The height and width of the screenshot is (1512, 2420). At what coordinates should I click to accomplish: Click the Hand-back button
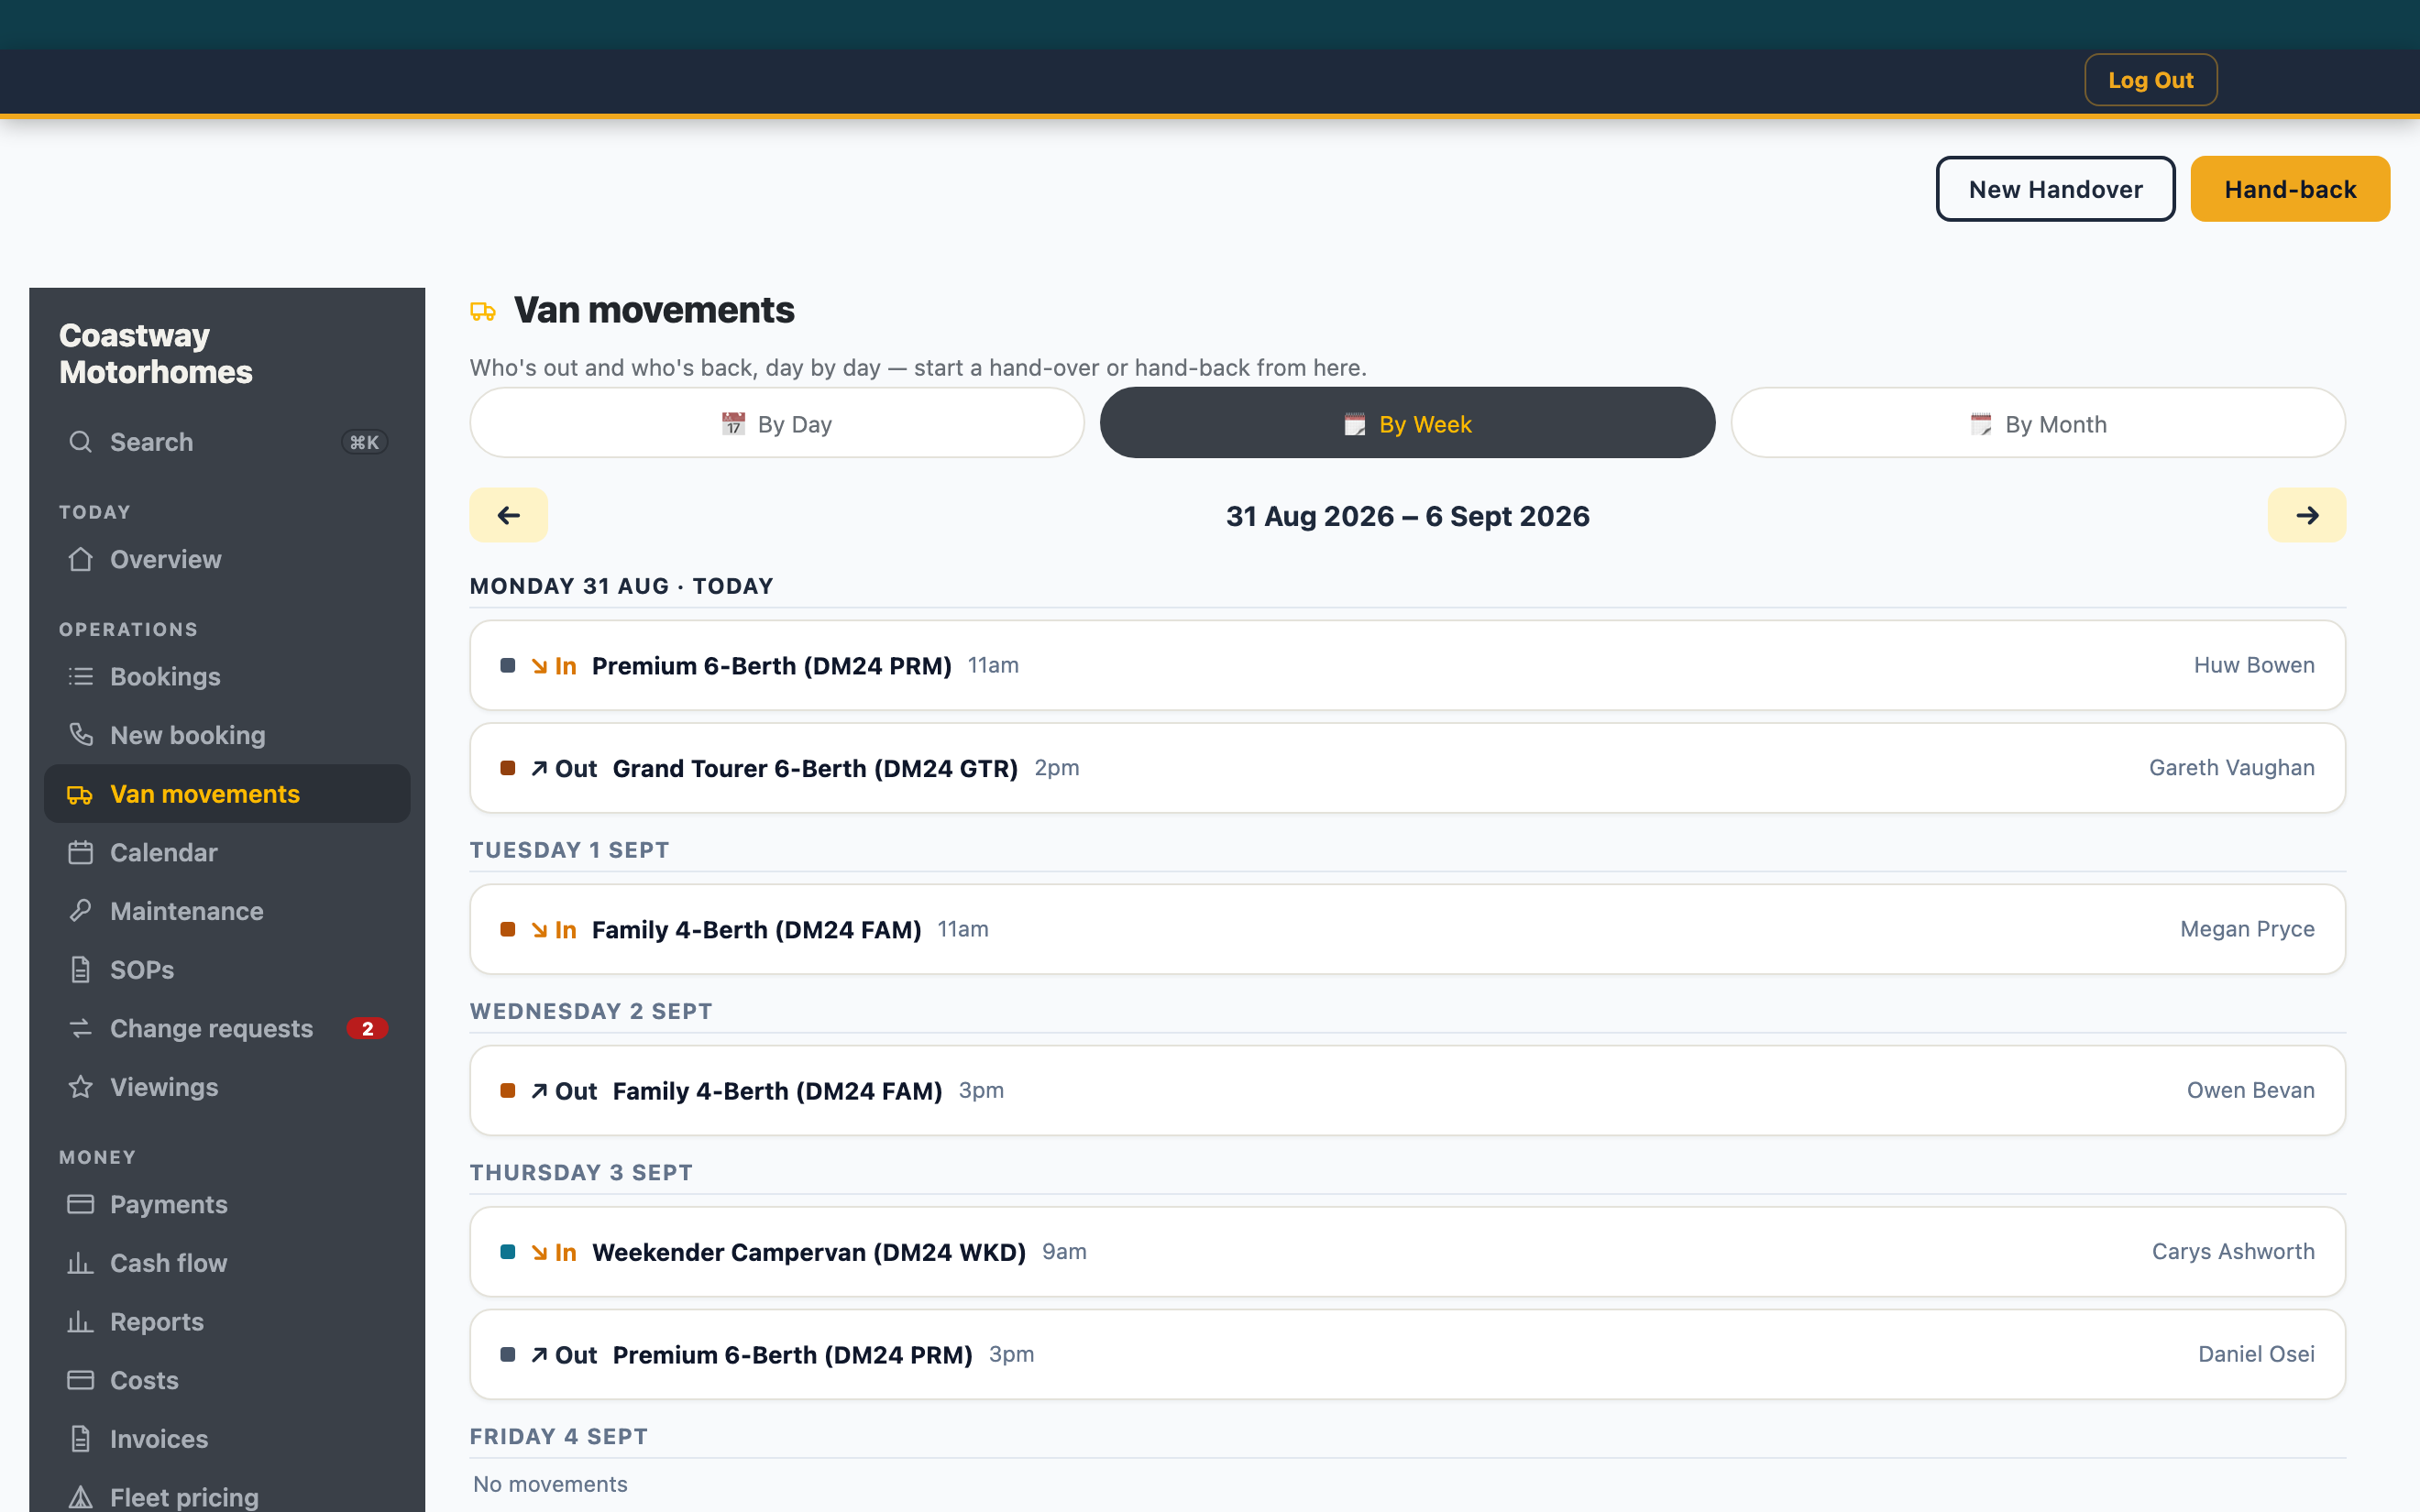[x=2290, y=189]
